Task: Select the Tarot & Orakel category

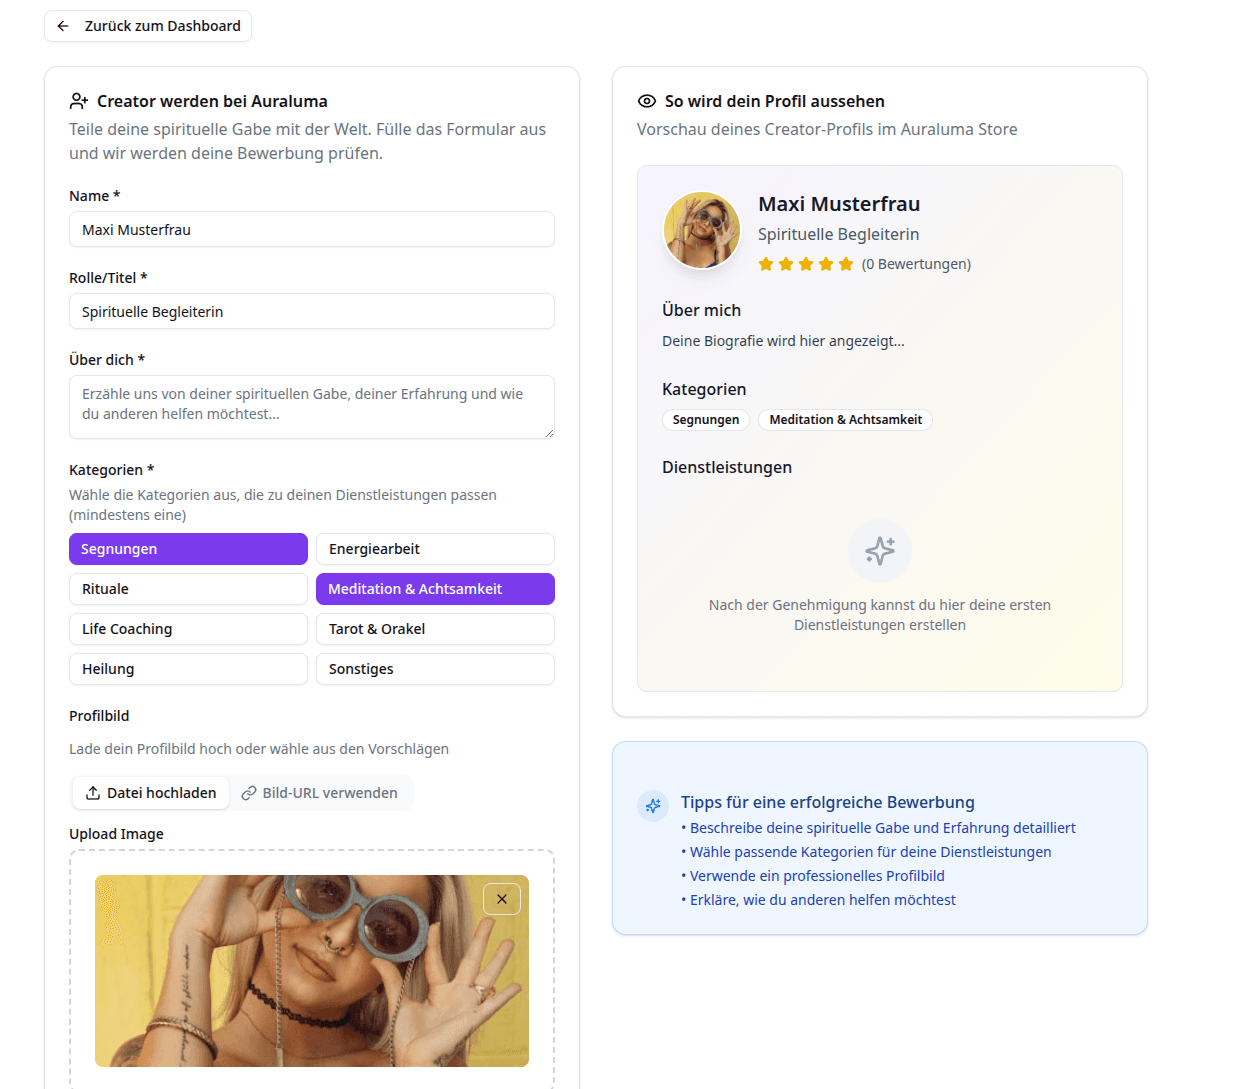Action: 435,628
